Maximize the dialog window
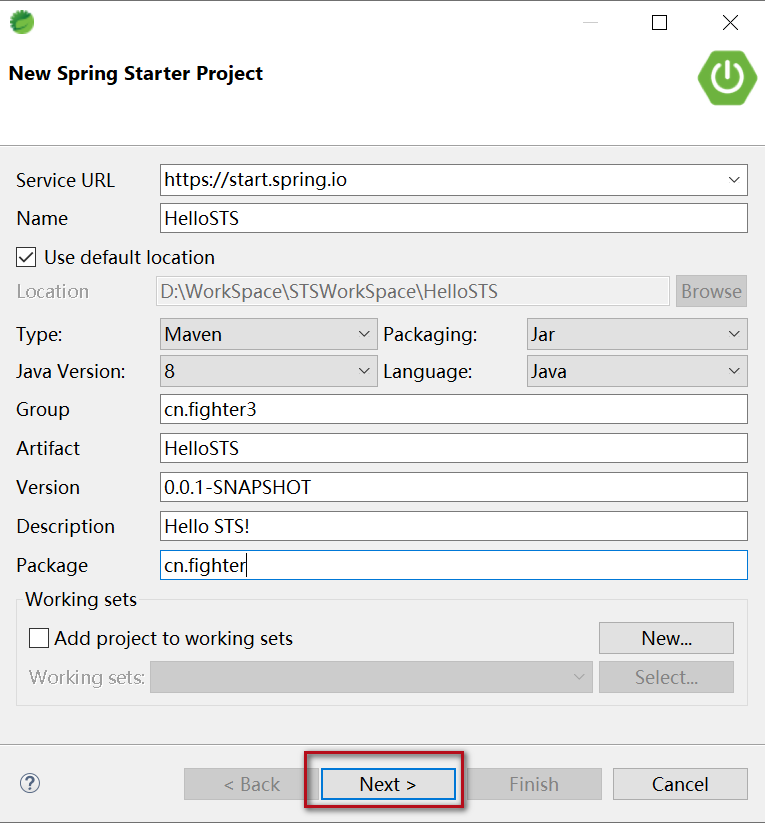 coord(659,22)
